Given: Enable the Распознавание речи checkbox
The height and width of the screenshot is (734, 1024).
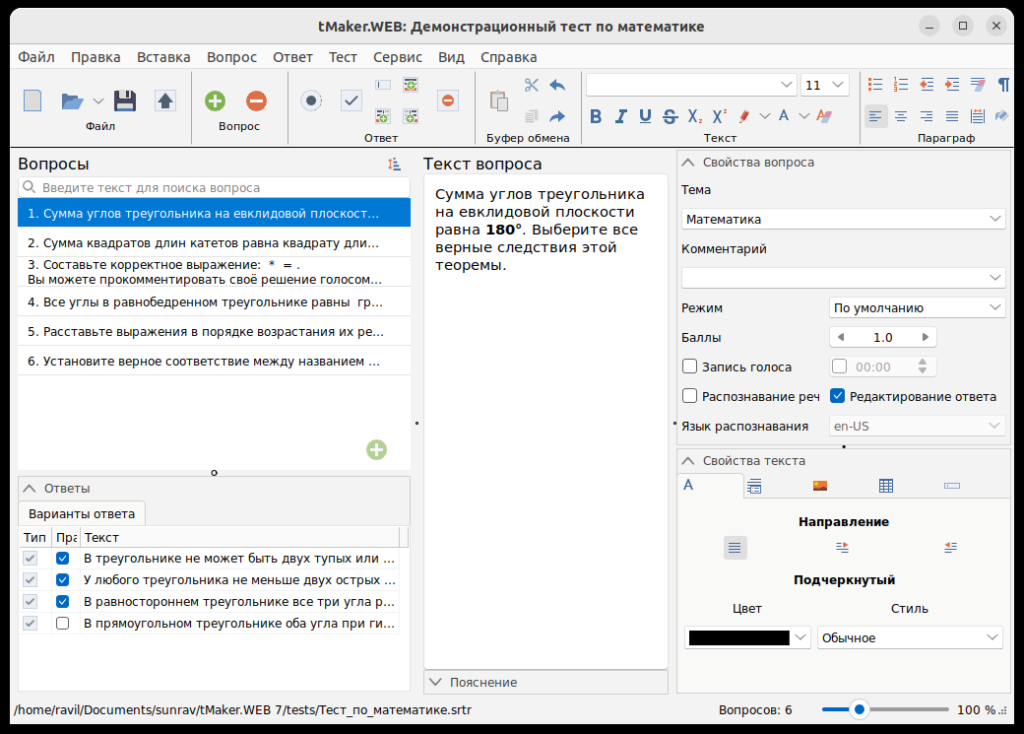Looking at the screenshot, I should [690, 396].
